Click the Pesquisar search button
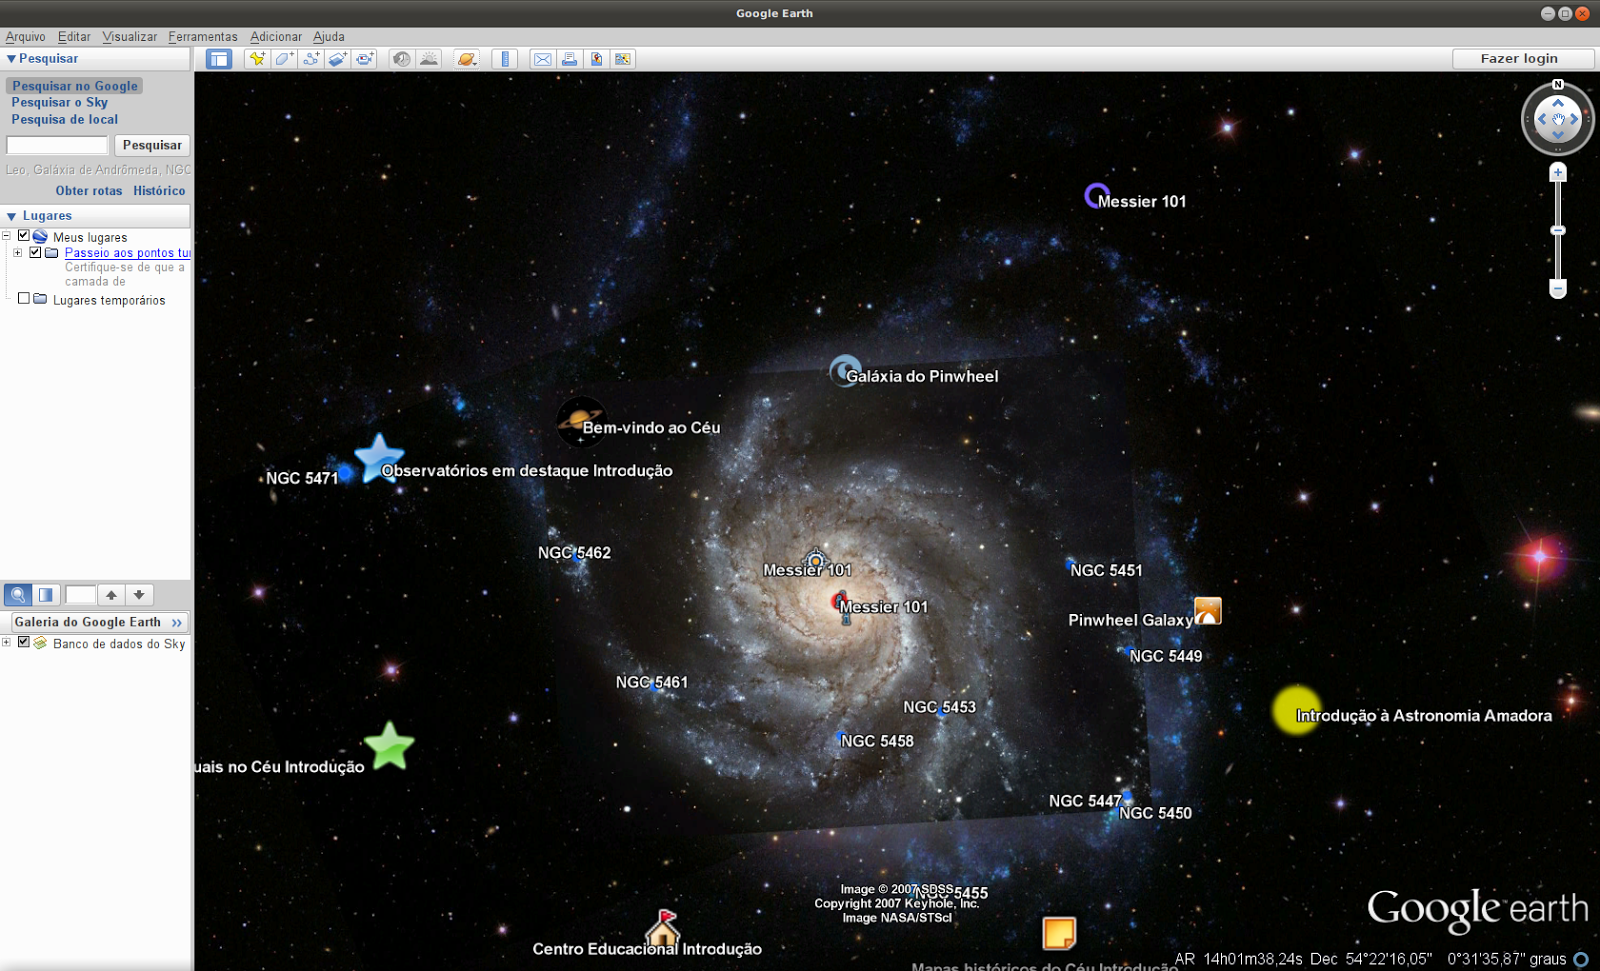Image resolution: width=1600 pixels, height=971 pixels. coord(152,145)
